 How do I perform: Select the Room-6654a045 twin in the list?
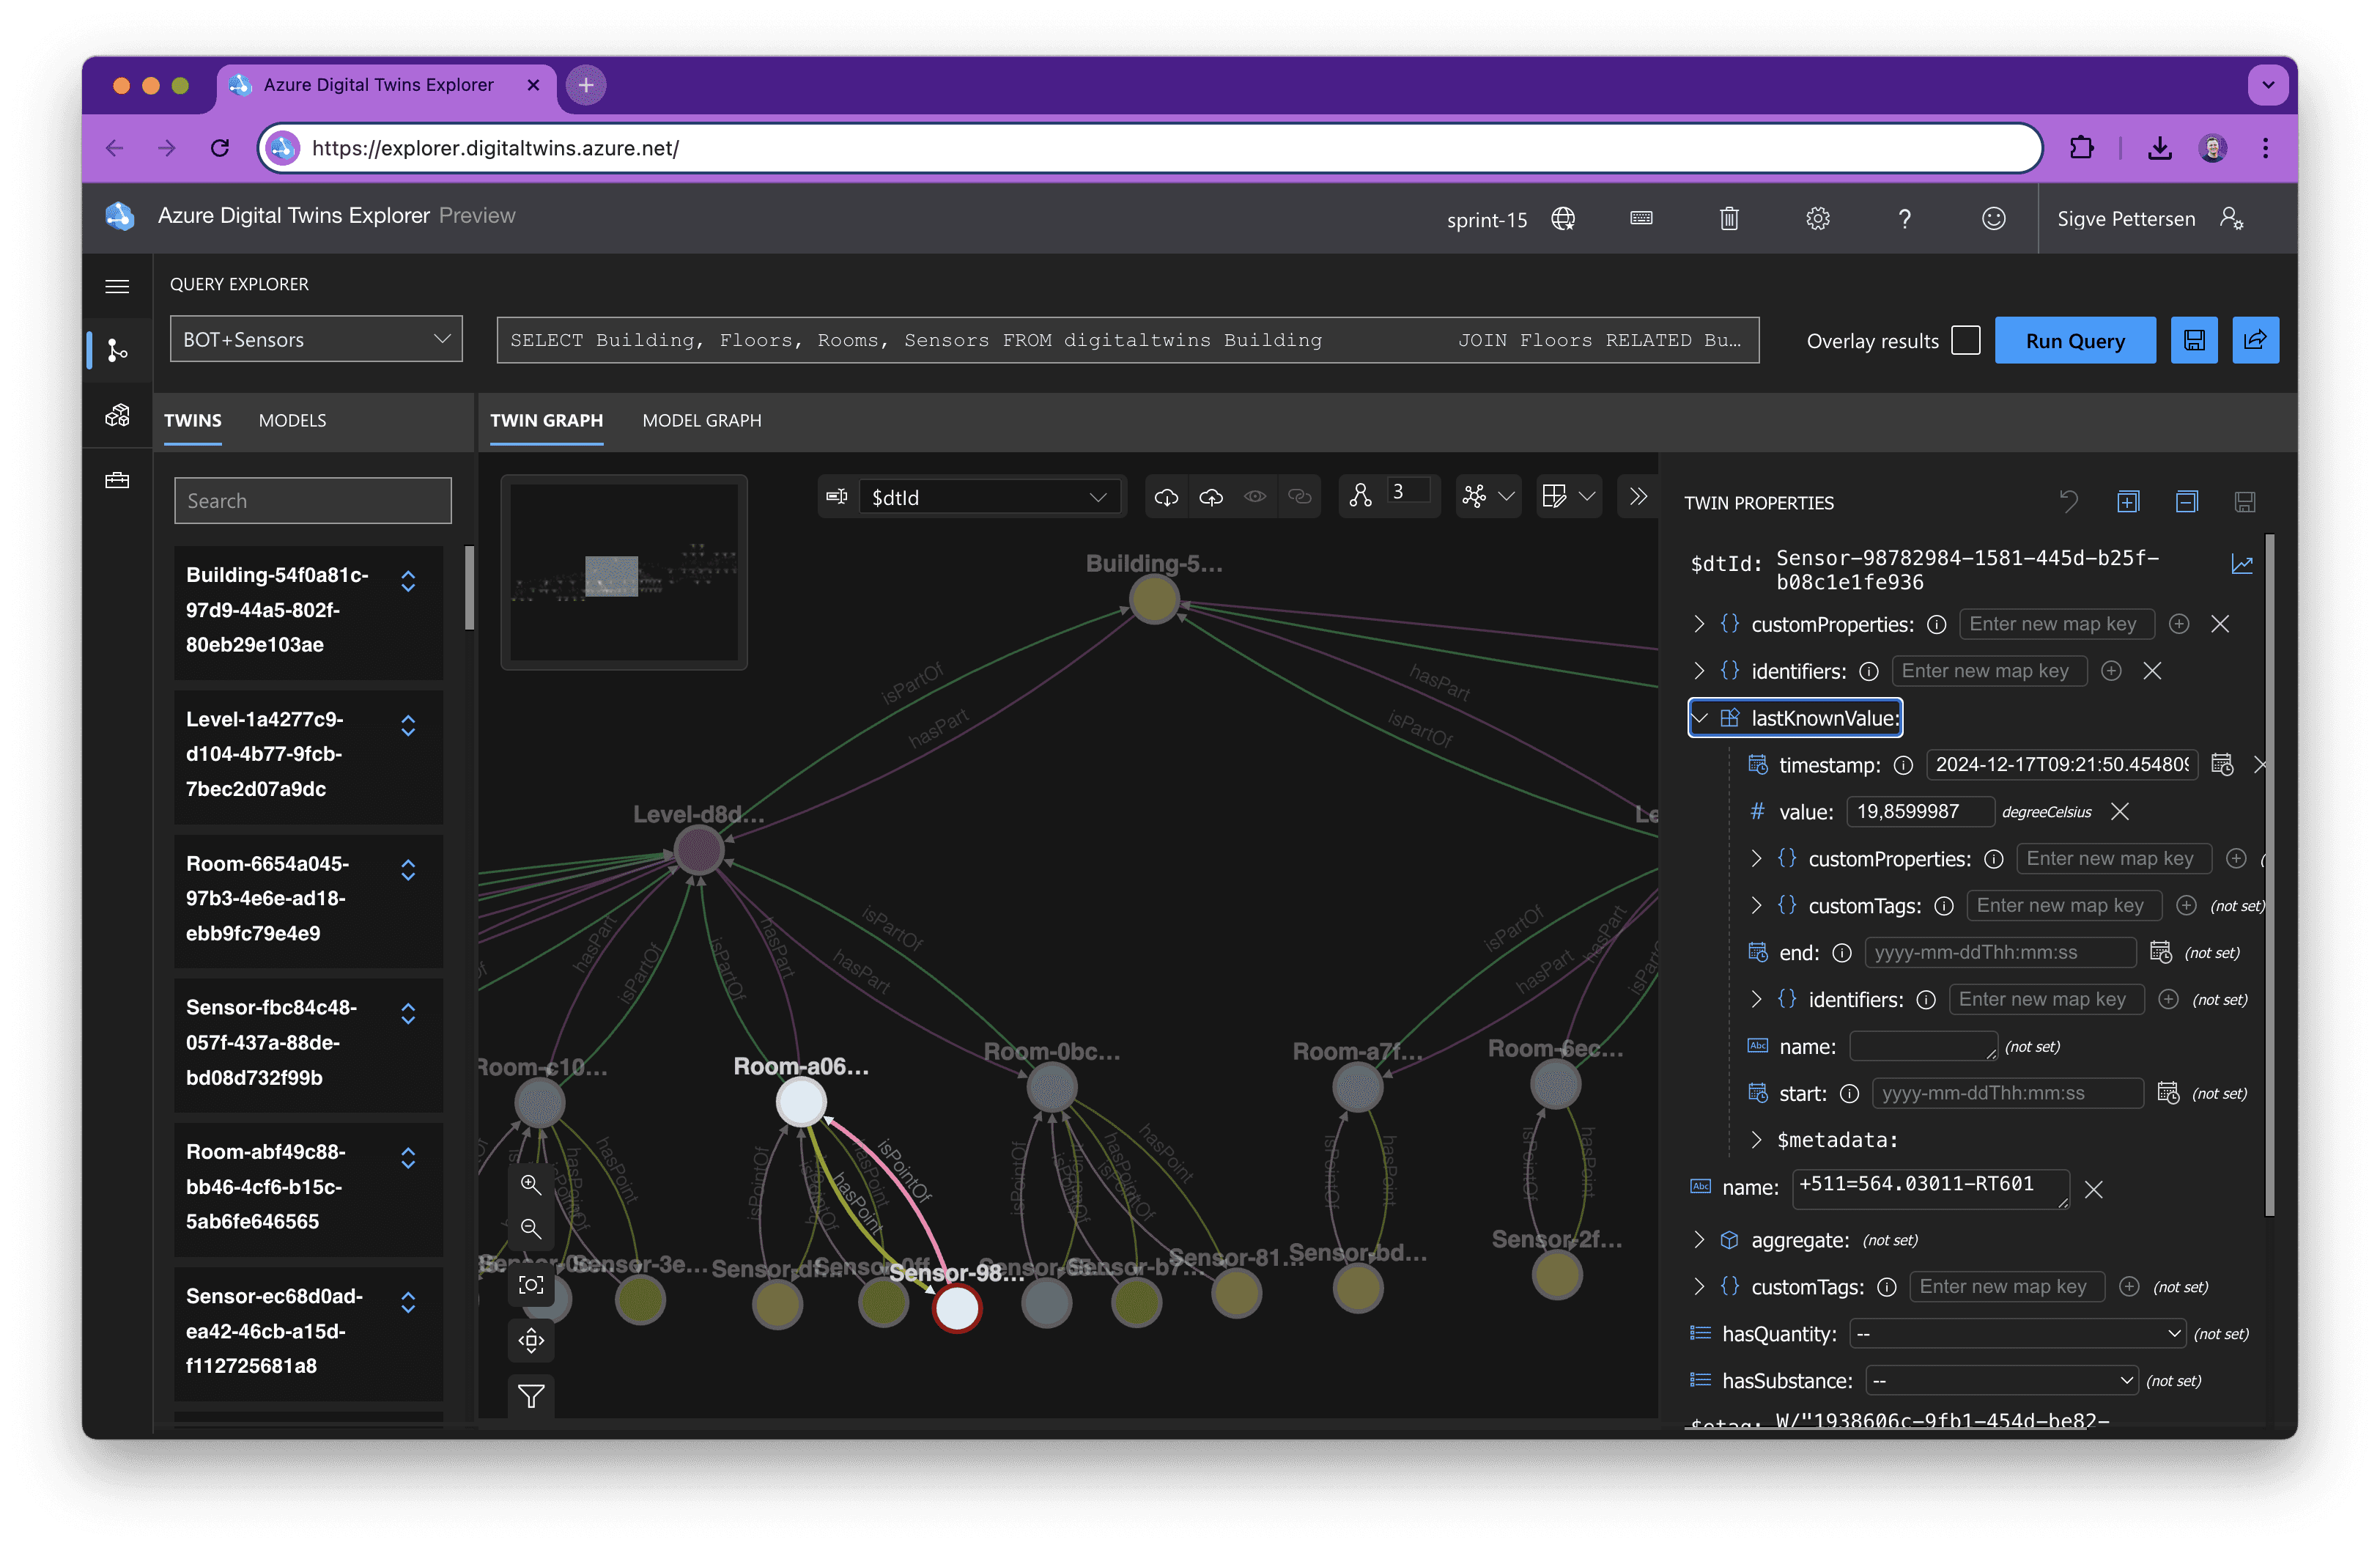coord(308,898)
